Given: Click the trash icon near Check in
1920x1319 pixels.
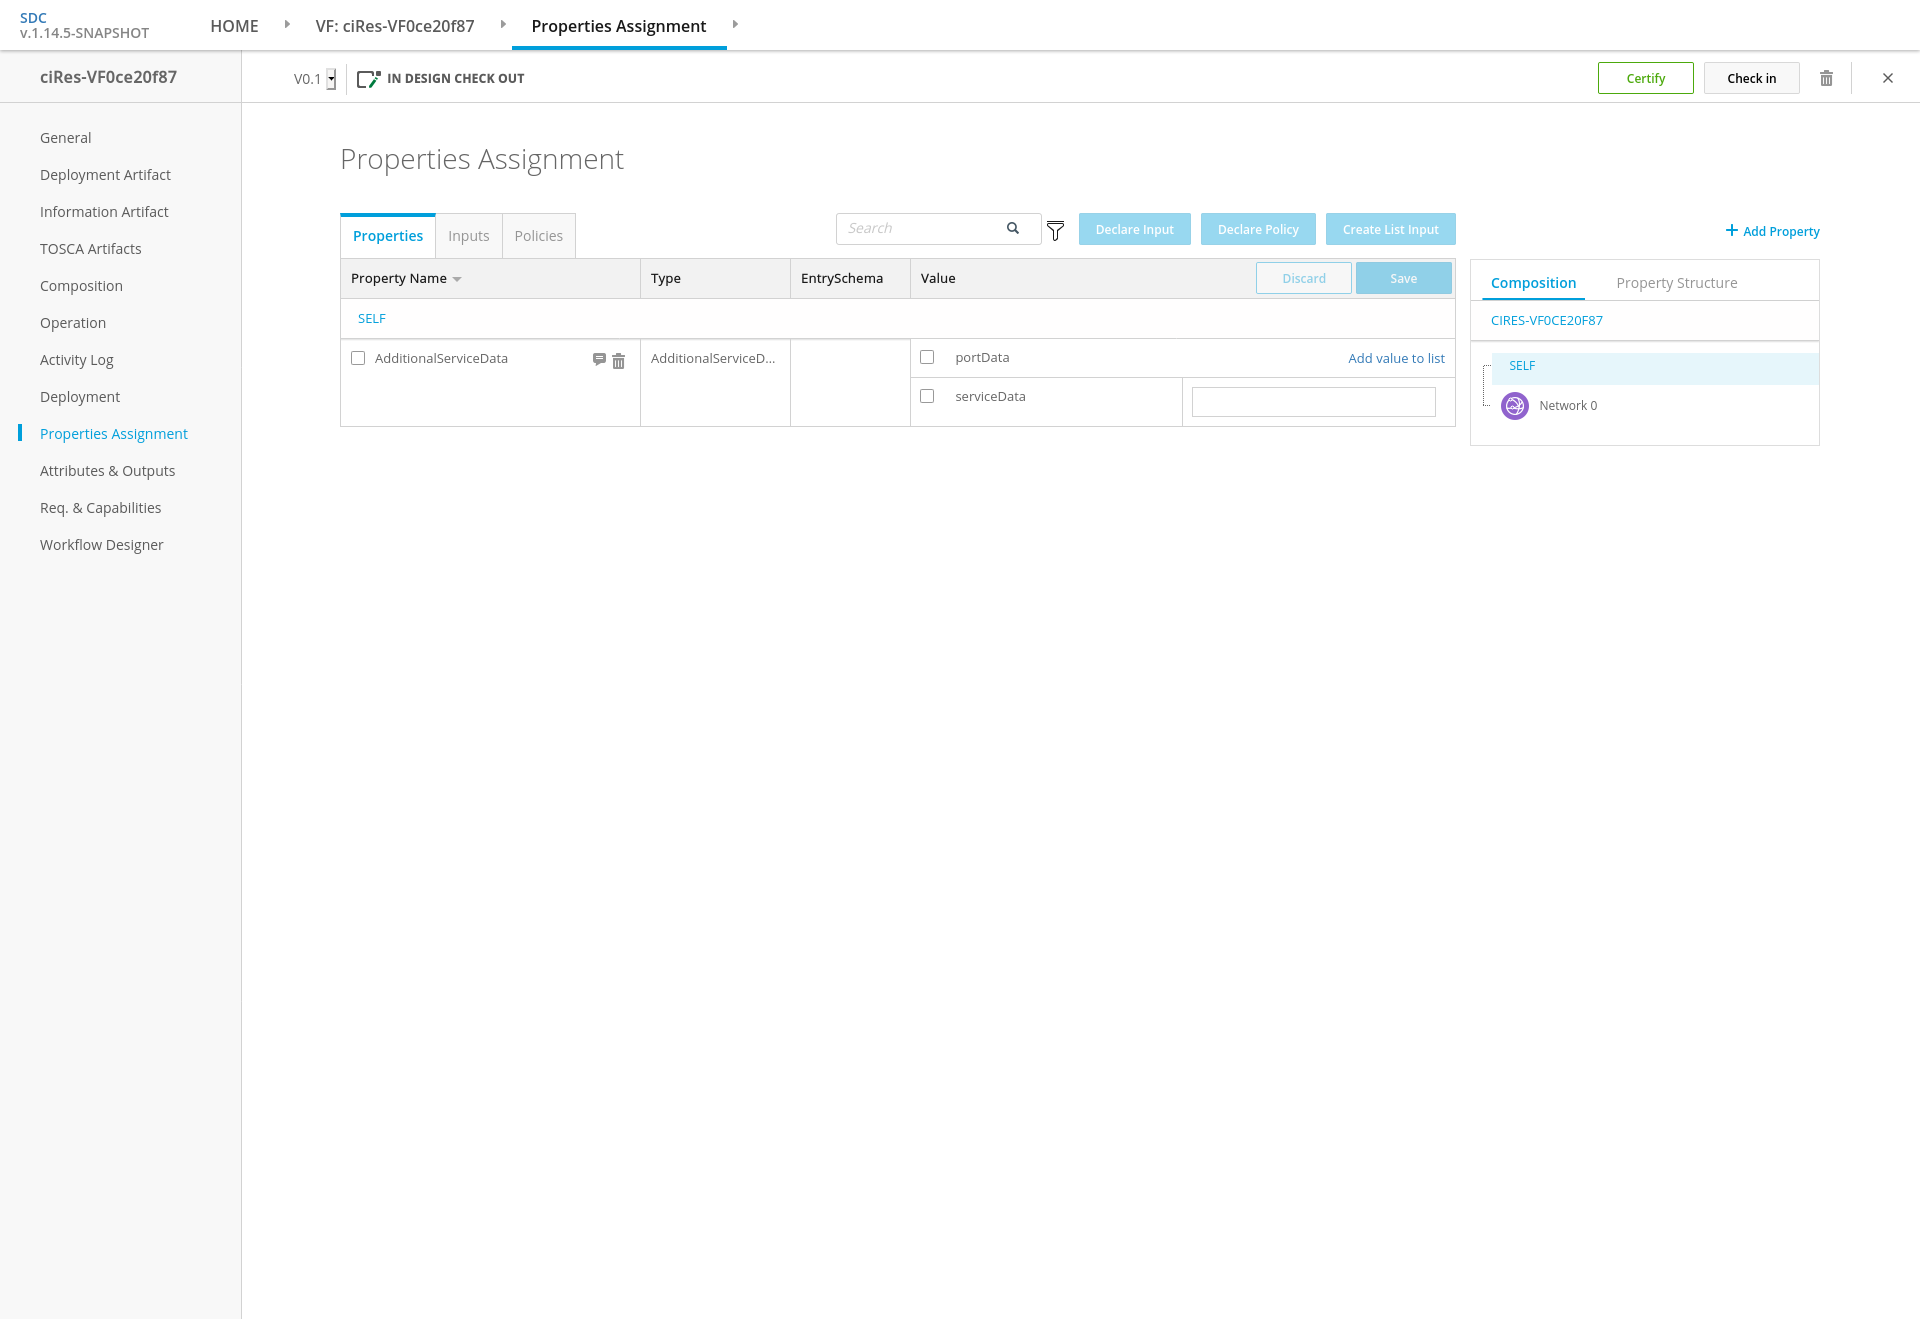Looking at the screenshot, I should [1826, 78].
